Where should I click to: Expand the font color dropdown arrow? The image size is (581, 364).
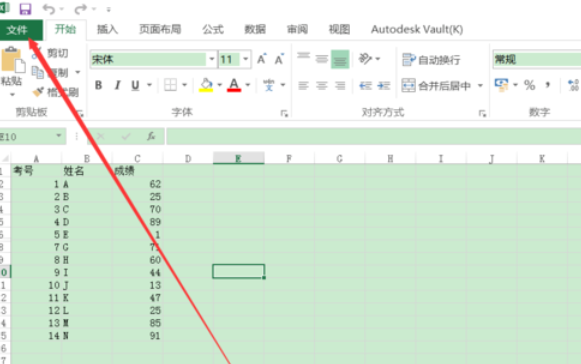point(248,85)
